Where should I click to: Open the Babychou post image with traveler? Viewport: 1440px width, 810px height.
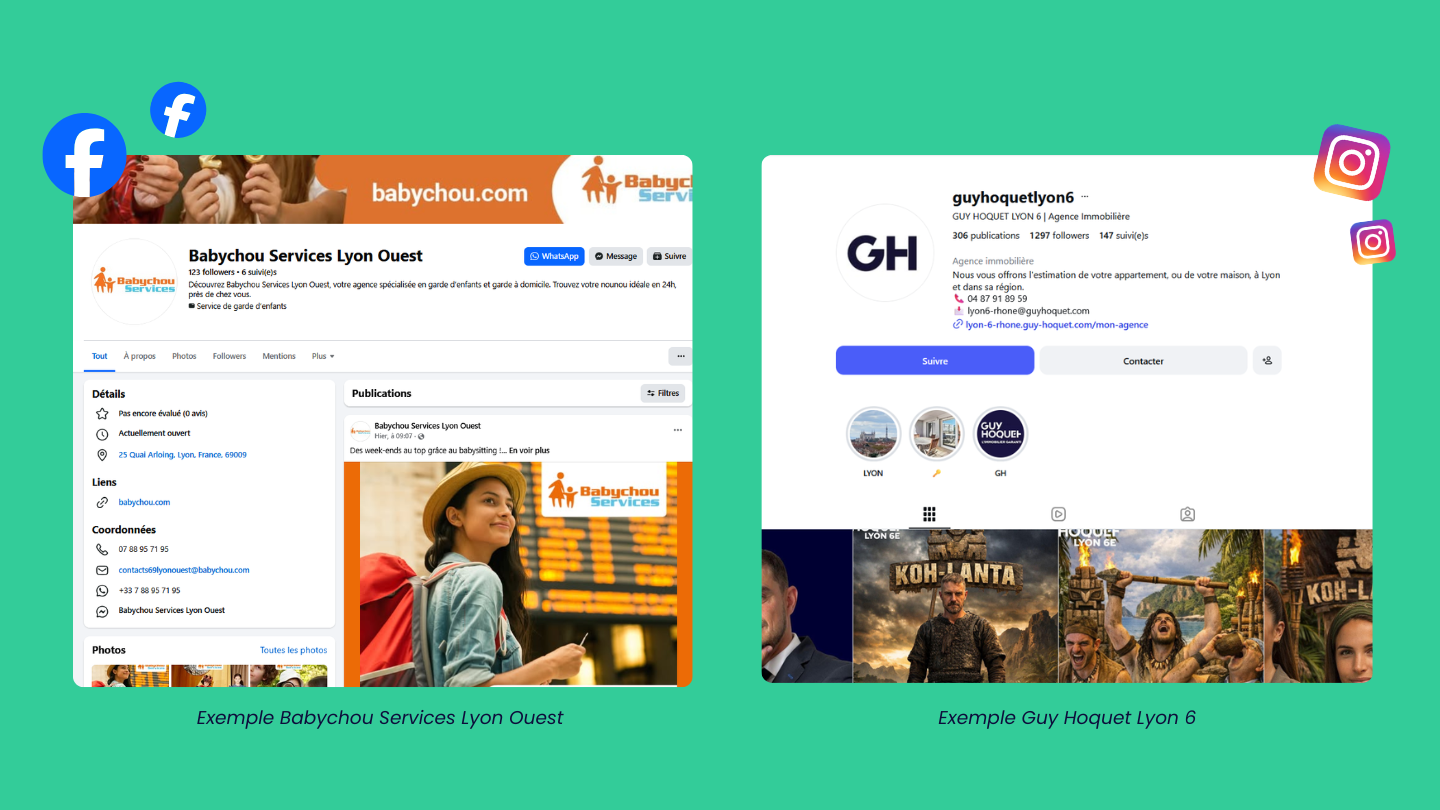pyautogui.click(x=518, y=574)
